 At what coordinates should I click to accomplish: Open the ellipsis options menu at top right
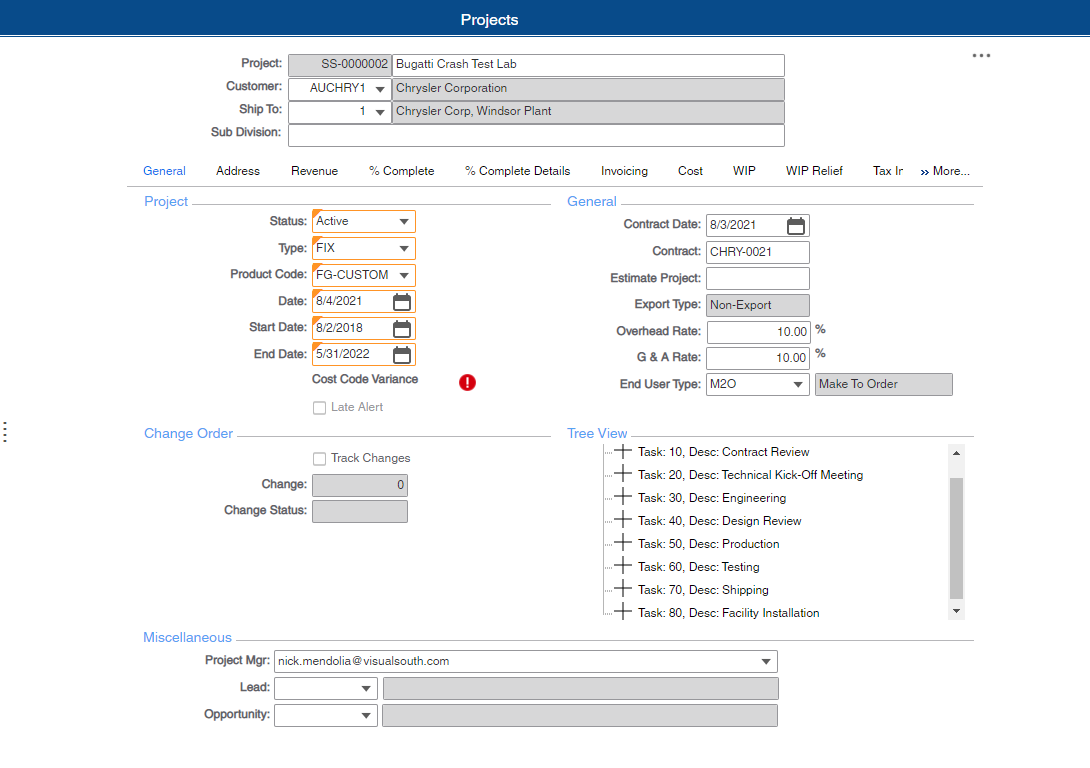tap(981, 55)
